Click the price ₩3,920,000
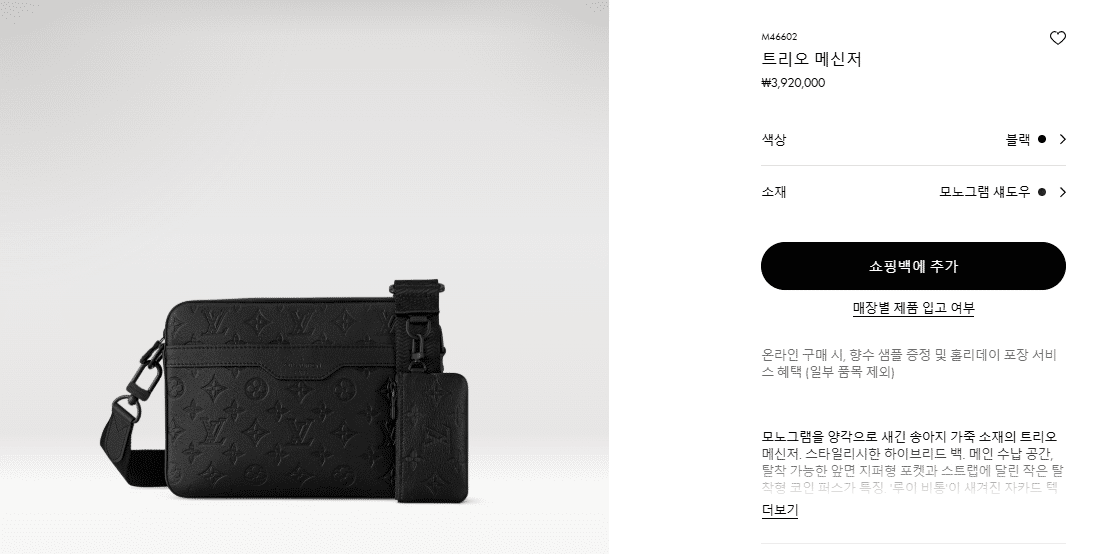Screen dimensions: 1118x554 (793, 83)
